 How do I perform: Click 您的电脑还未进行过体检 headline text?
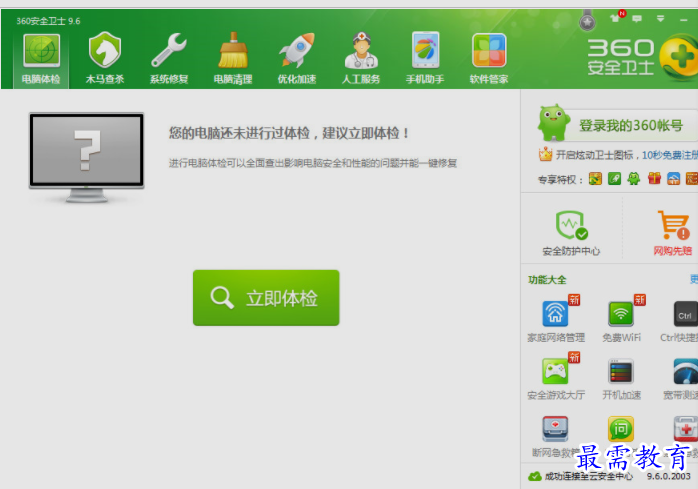[x=288, y=133]
